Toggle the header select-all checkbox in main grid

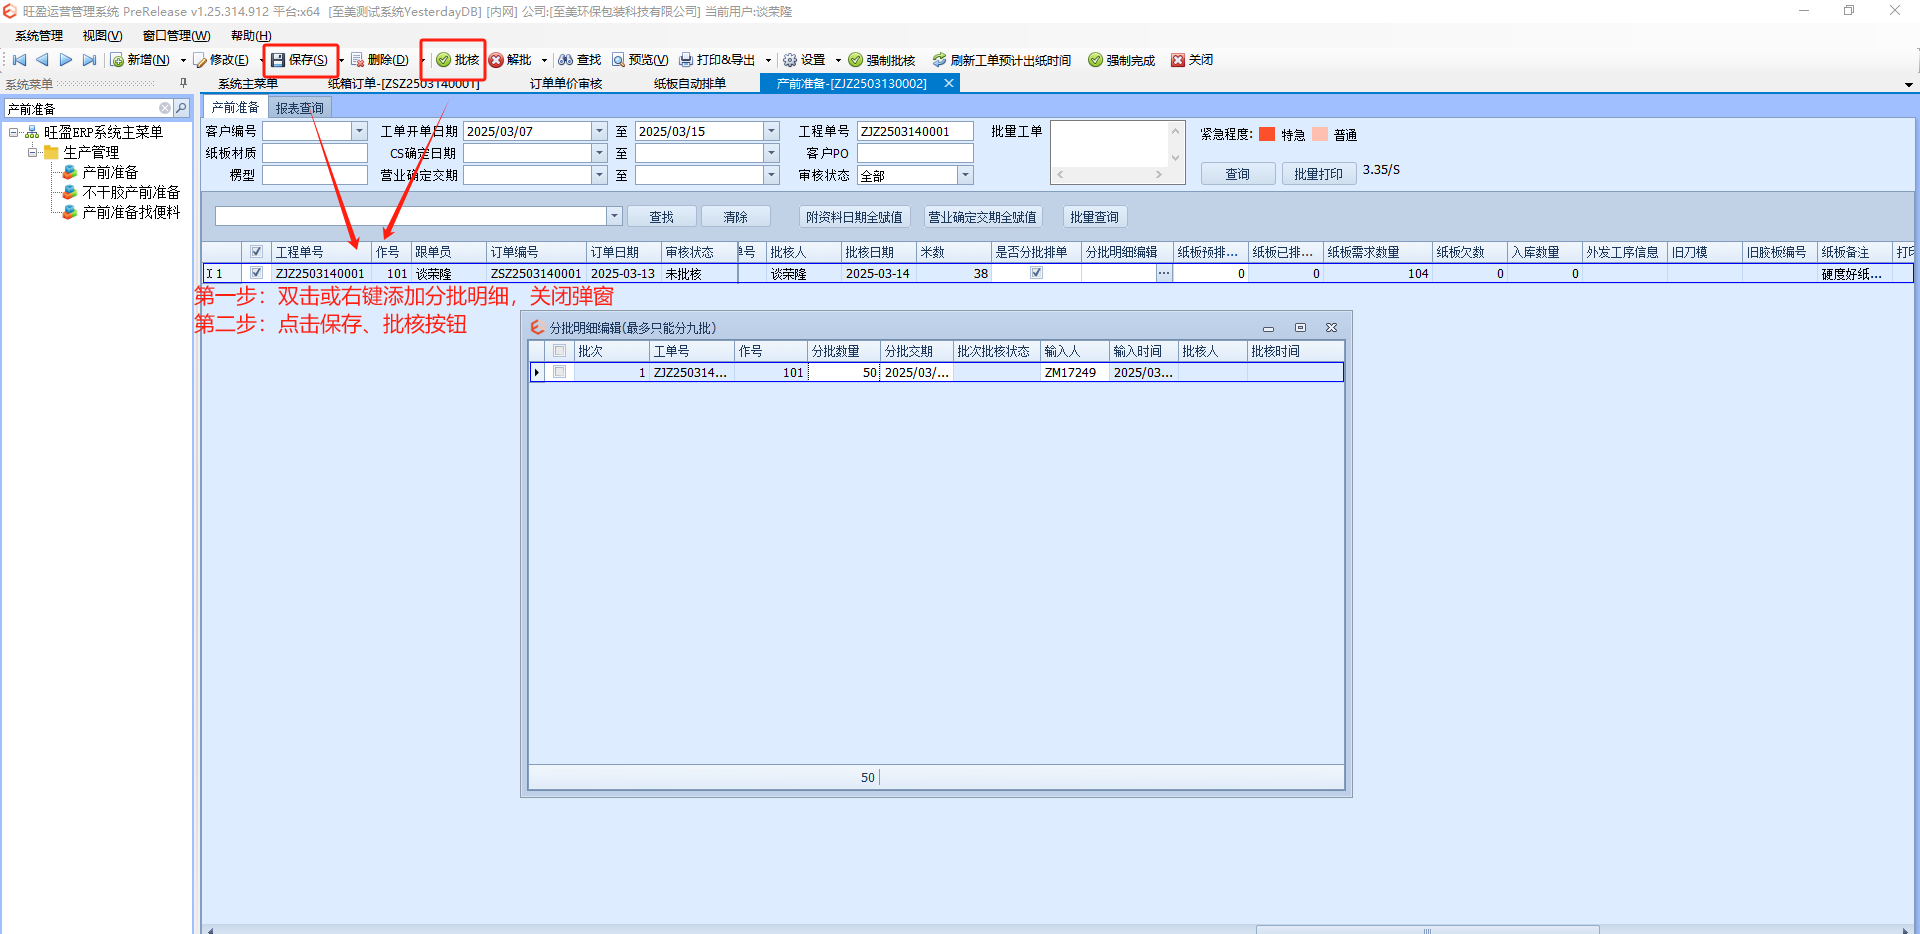pos(257,252)
